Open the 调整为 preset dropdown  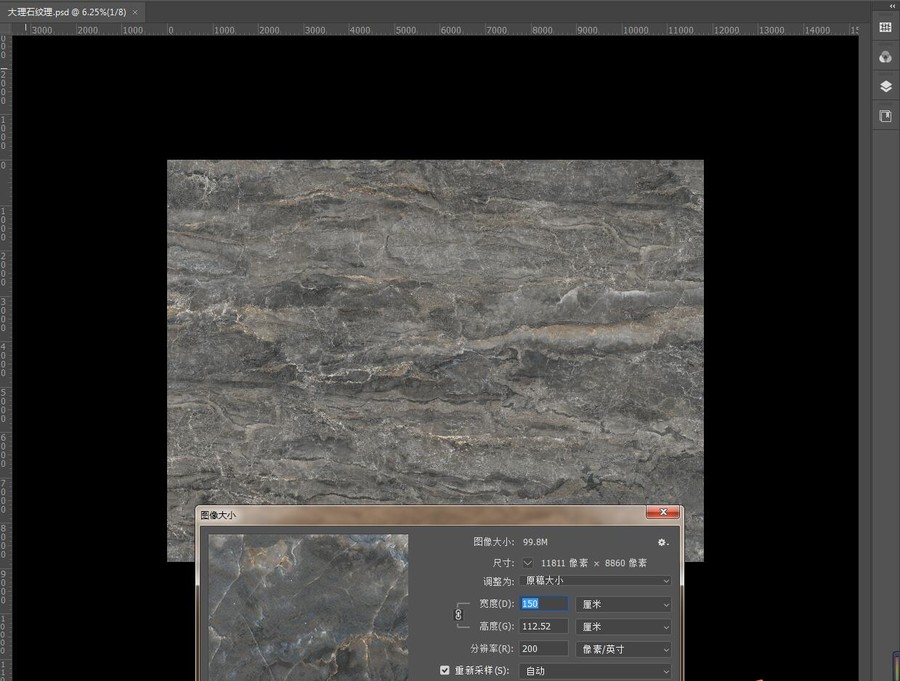595,581
